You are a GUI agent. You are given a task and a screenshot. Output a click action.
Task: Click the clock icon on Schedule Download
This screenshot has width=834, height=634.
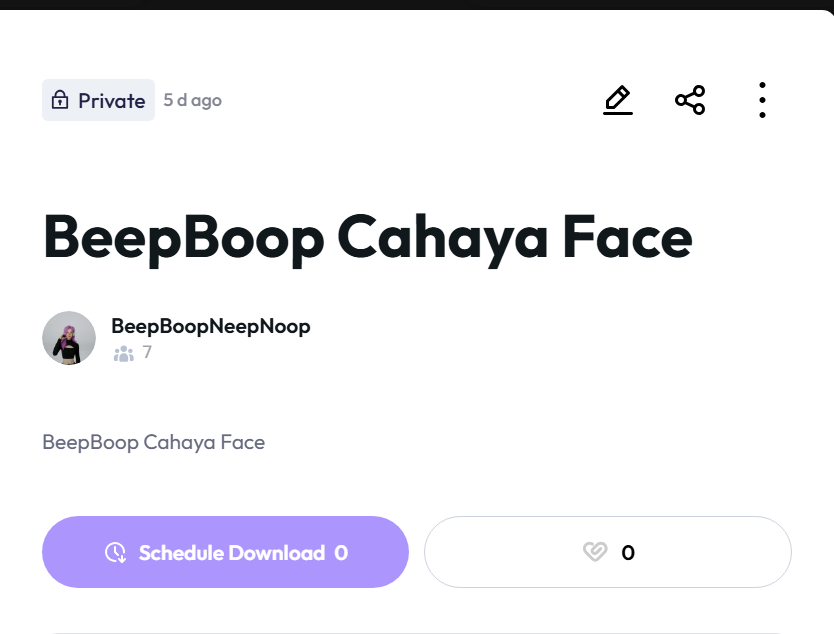116,552
